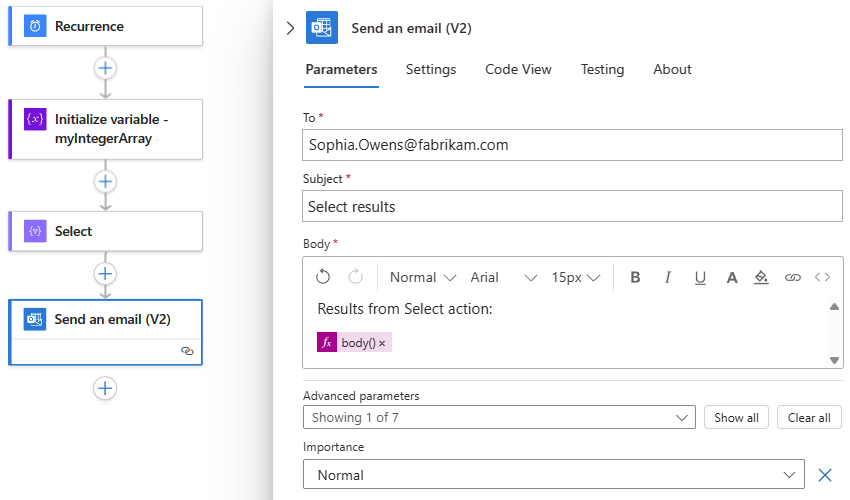Open the Settings tab
Screen dimensions: 850x500
point(431,69)
